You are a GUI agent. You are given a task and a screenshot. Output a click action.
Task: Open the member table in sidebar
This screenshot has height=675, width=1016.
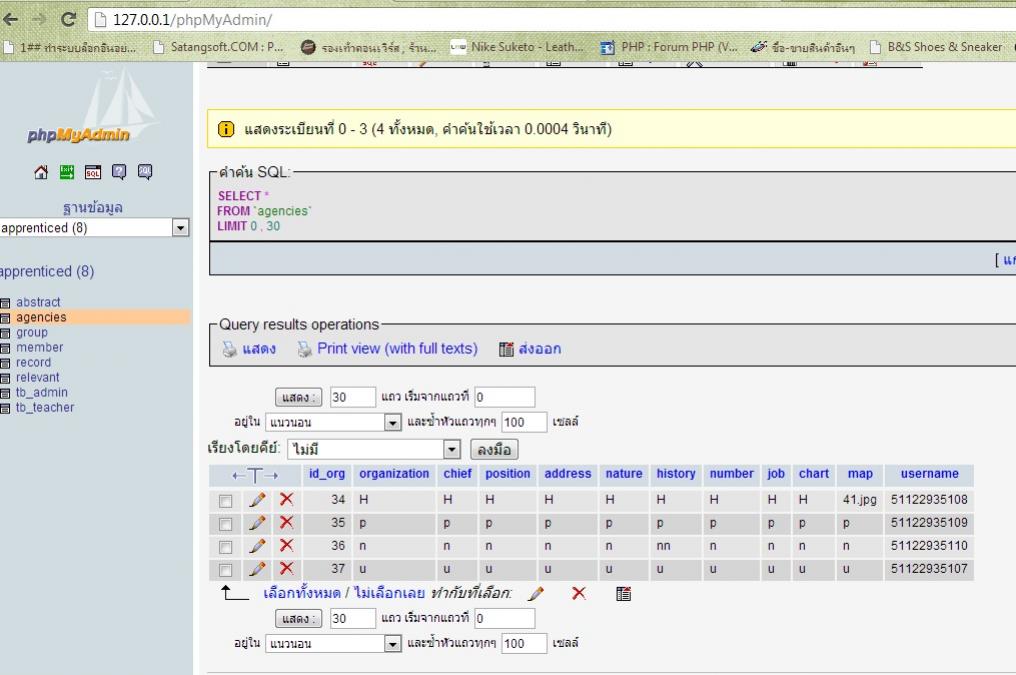click(x=39, y=348)
